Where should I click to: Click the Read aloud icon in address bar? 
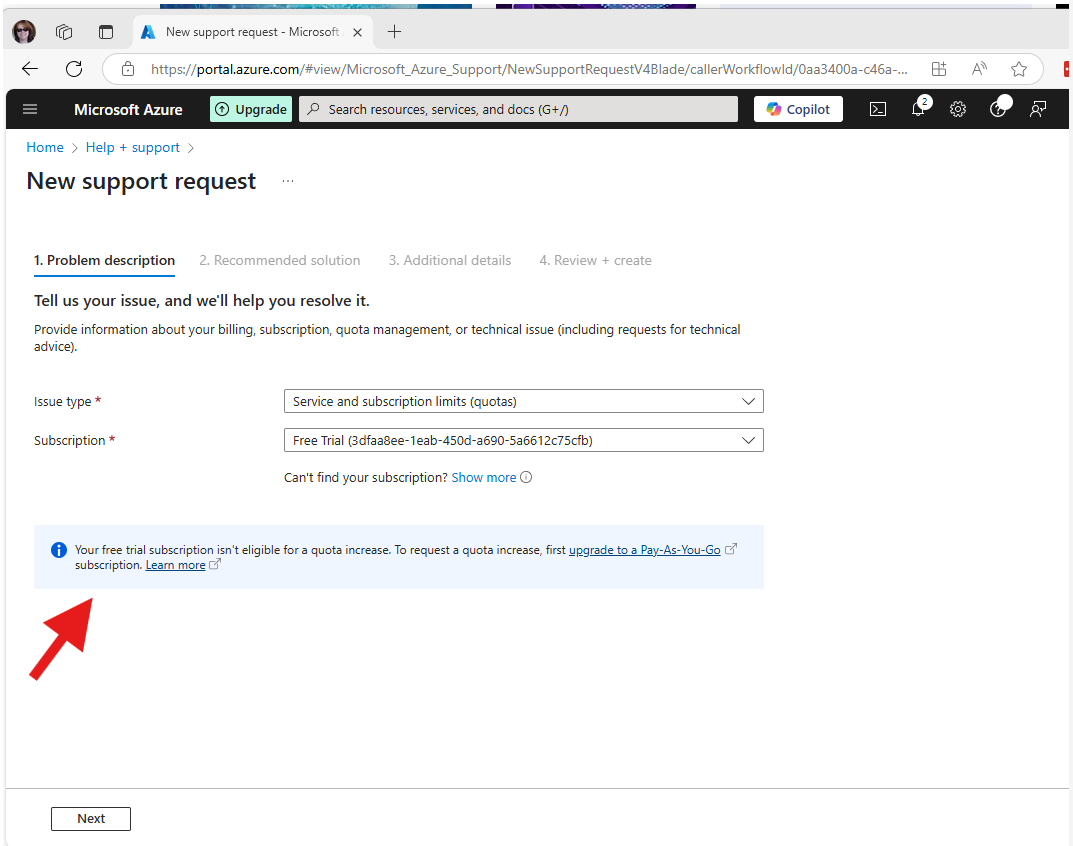pyautogui.click(x=979, y=69)
